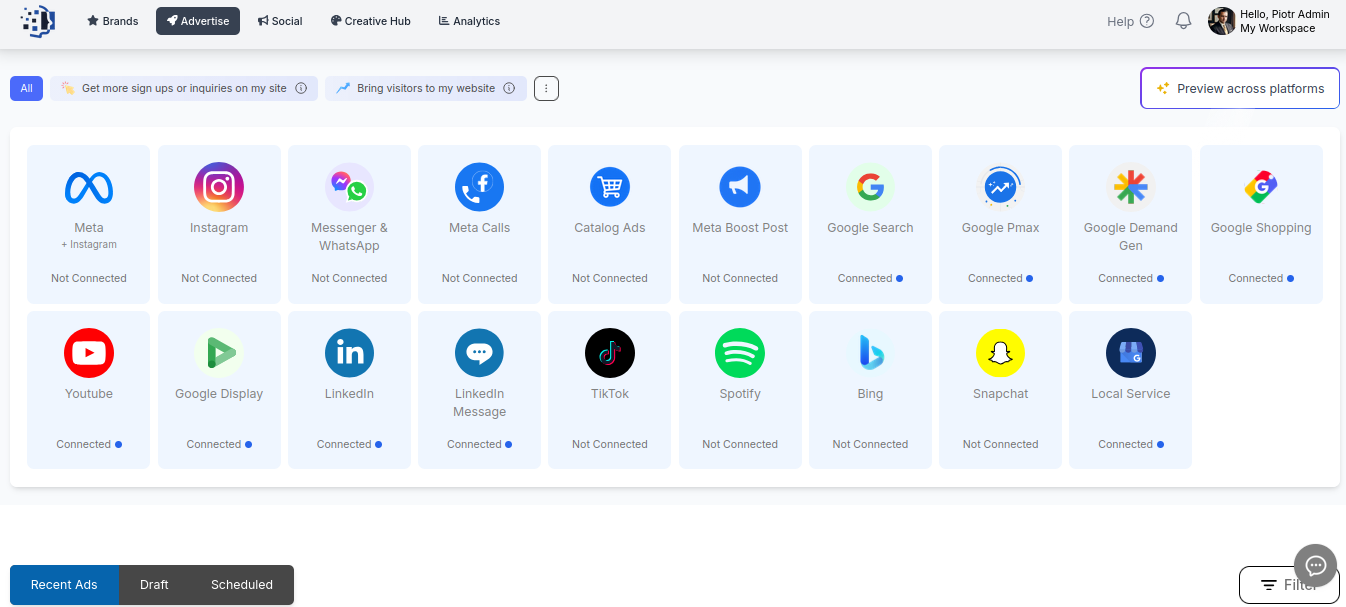Screen dimensions: 1346x607
Task: Select the Google Search platform icon
Action: tap(870, 187)
